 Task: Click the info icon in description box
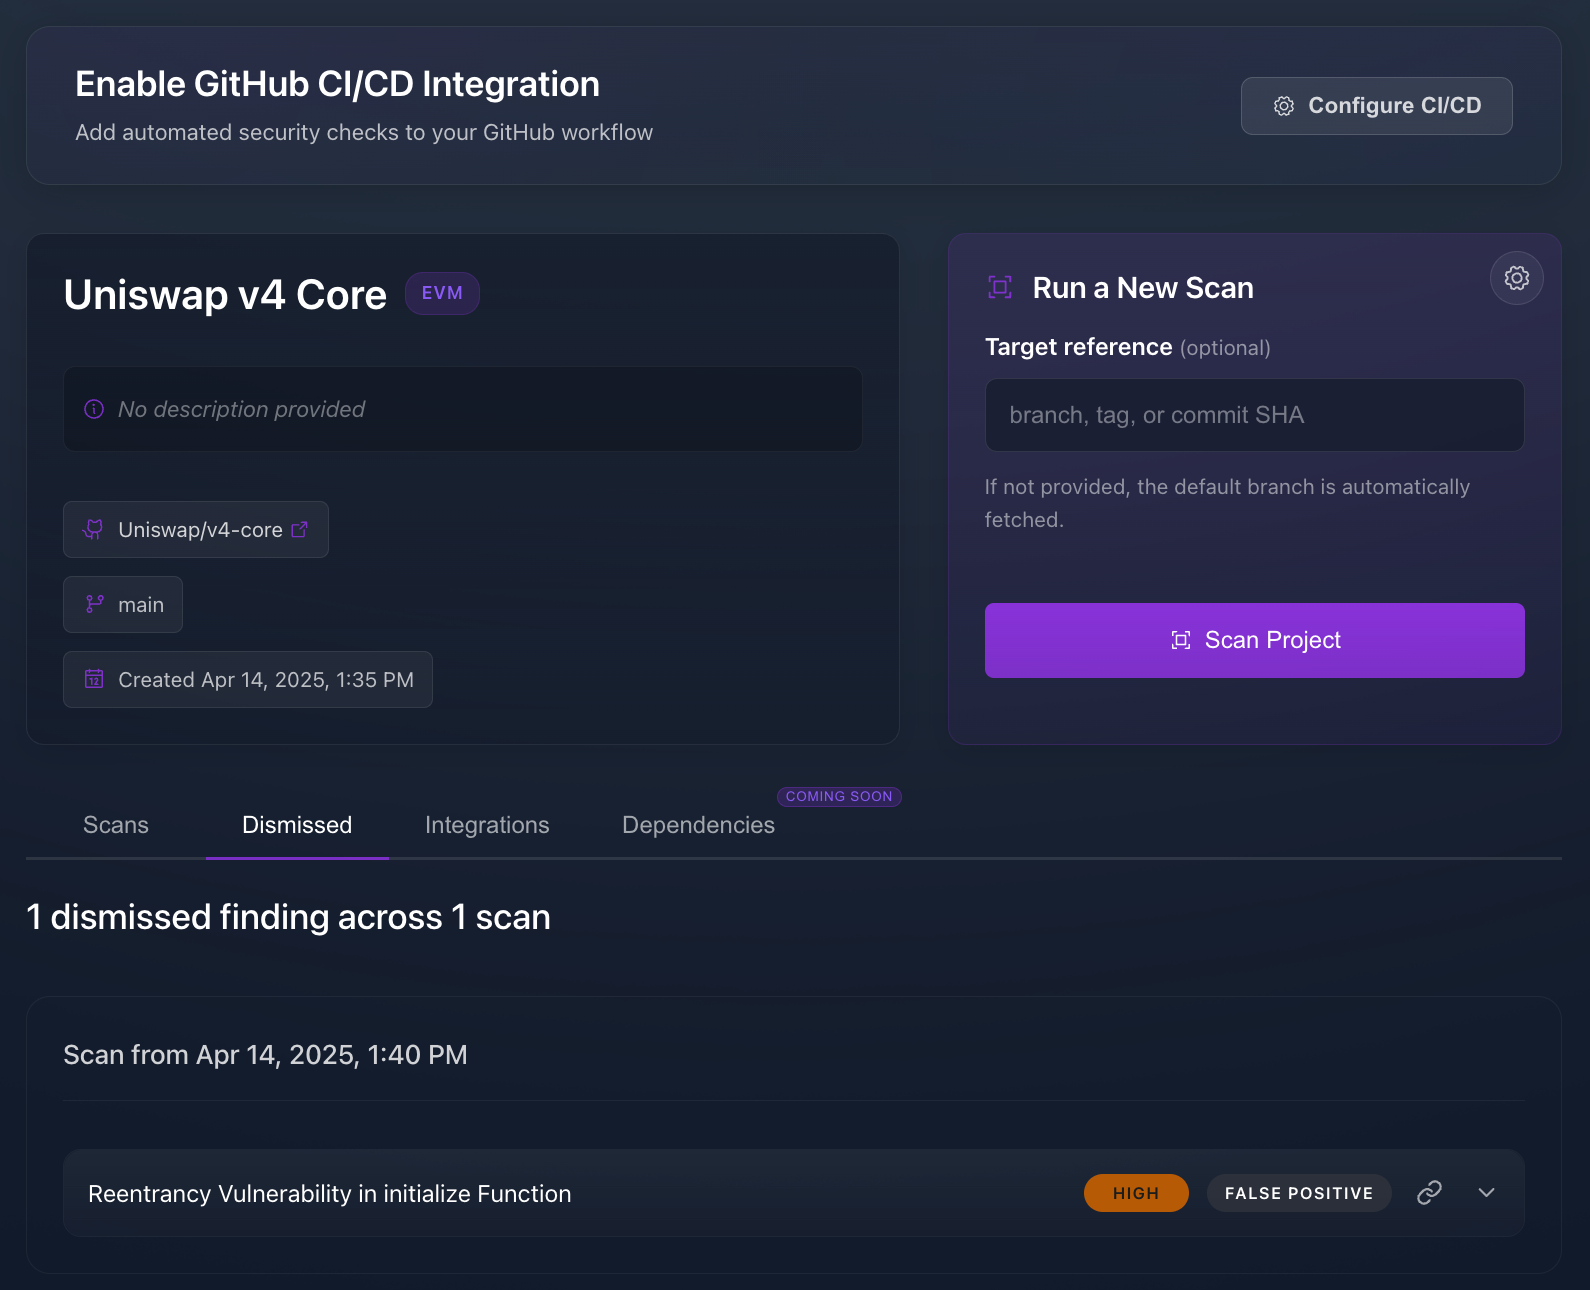pyautogui.click(x=94, y=409)
